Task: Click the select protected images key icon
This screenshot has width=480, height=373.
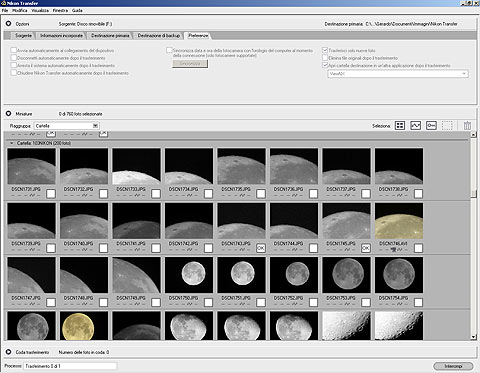Action: 431,126
